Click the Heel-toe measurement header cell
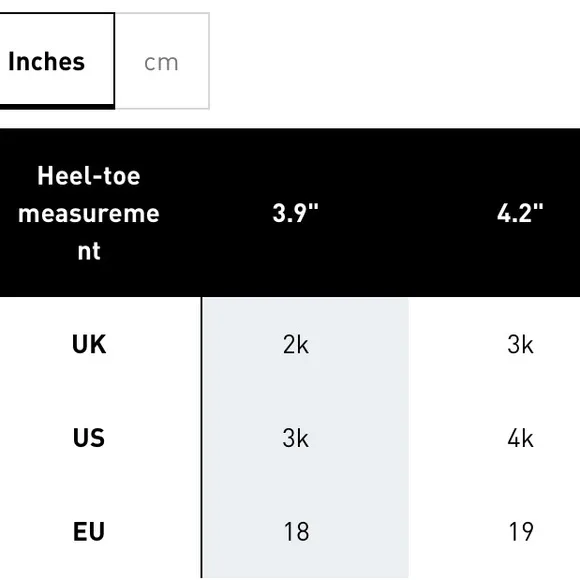 coord(89,213)
